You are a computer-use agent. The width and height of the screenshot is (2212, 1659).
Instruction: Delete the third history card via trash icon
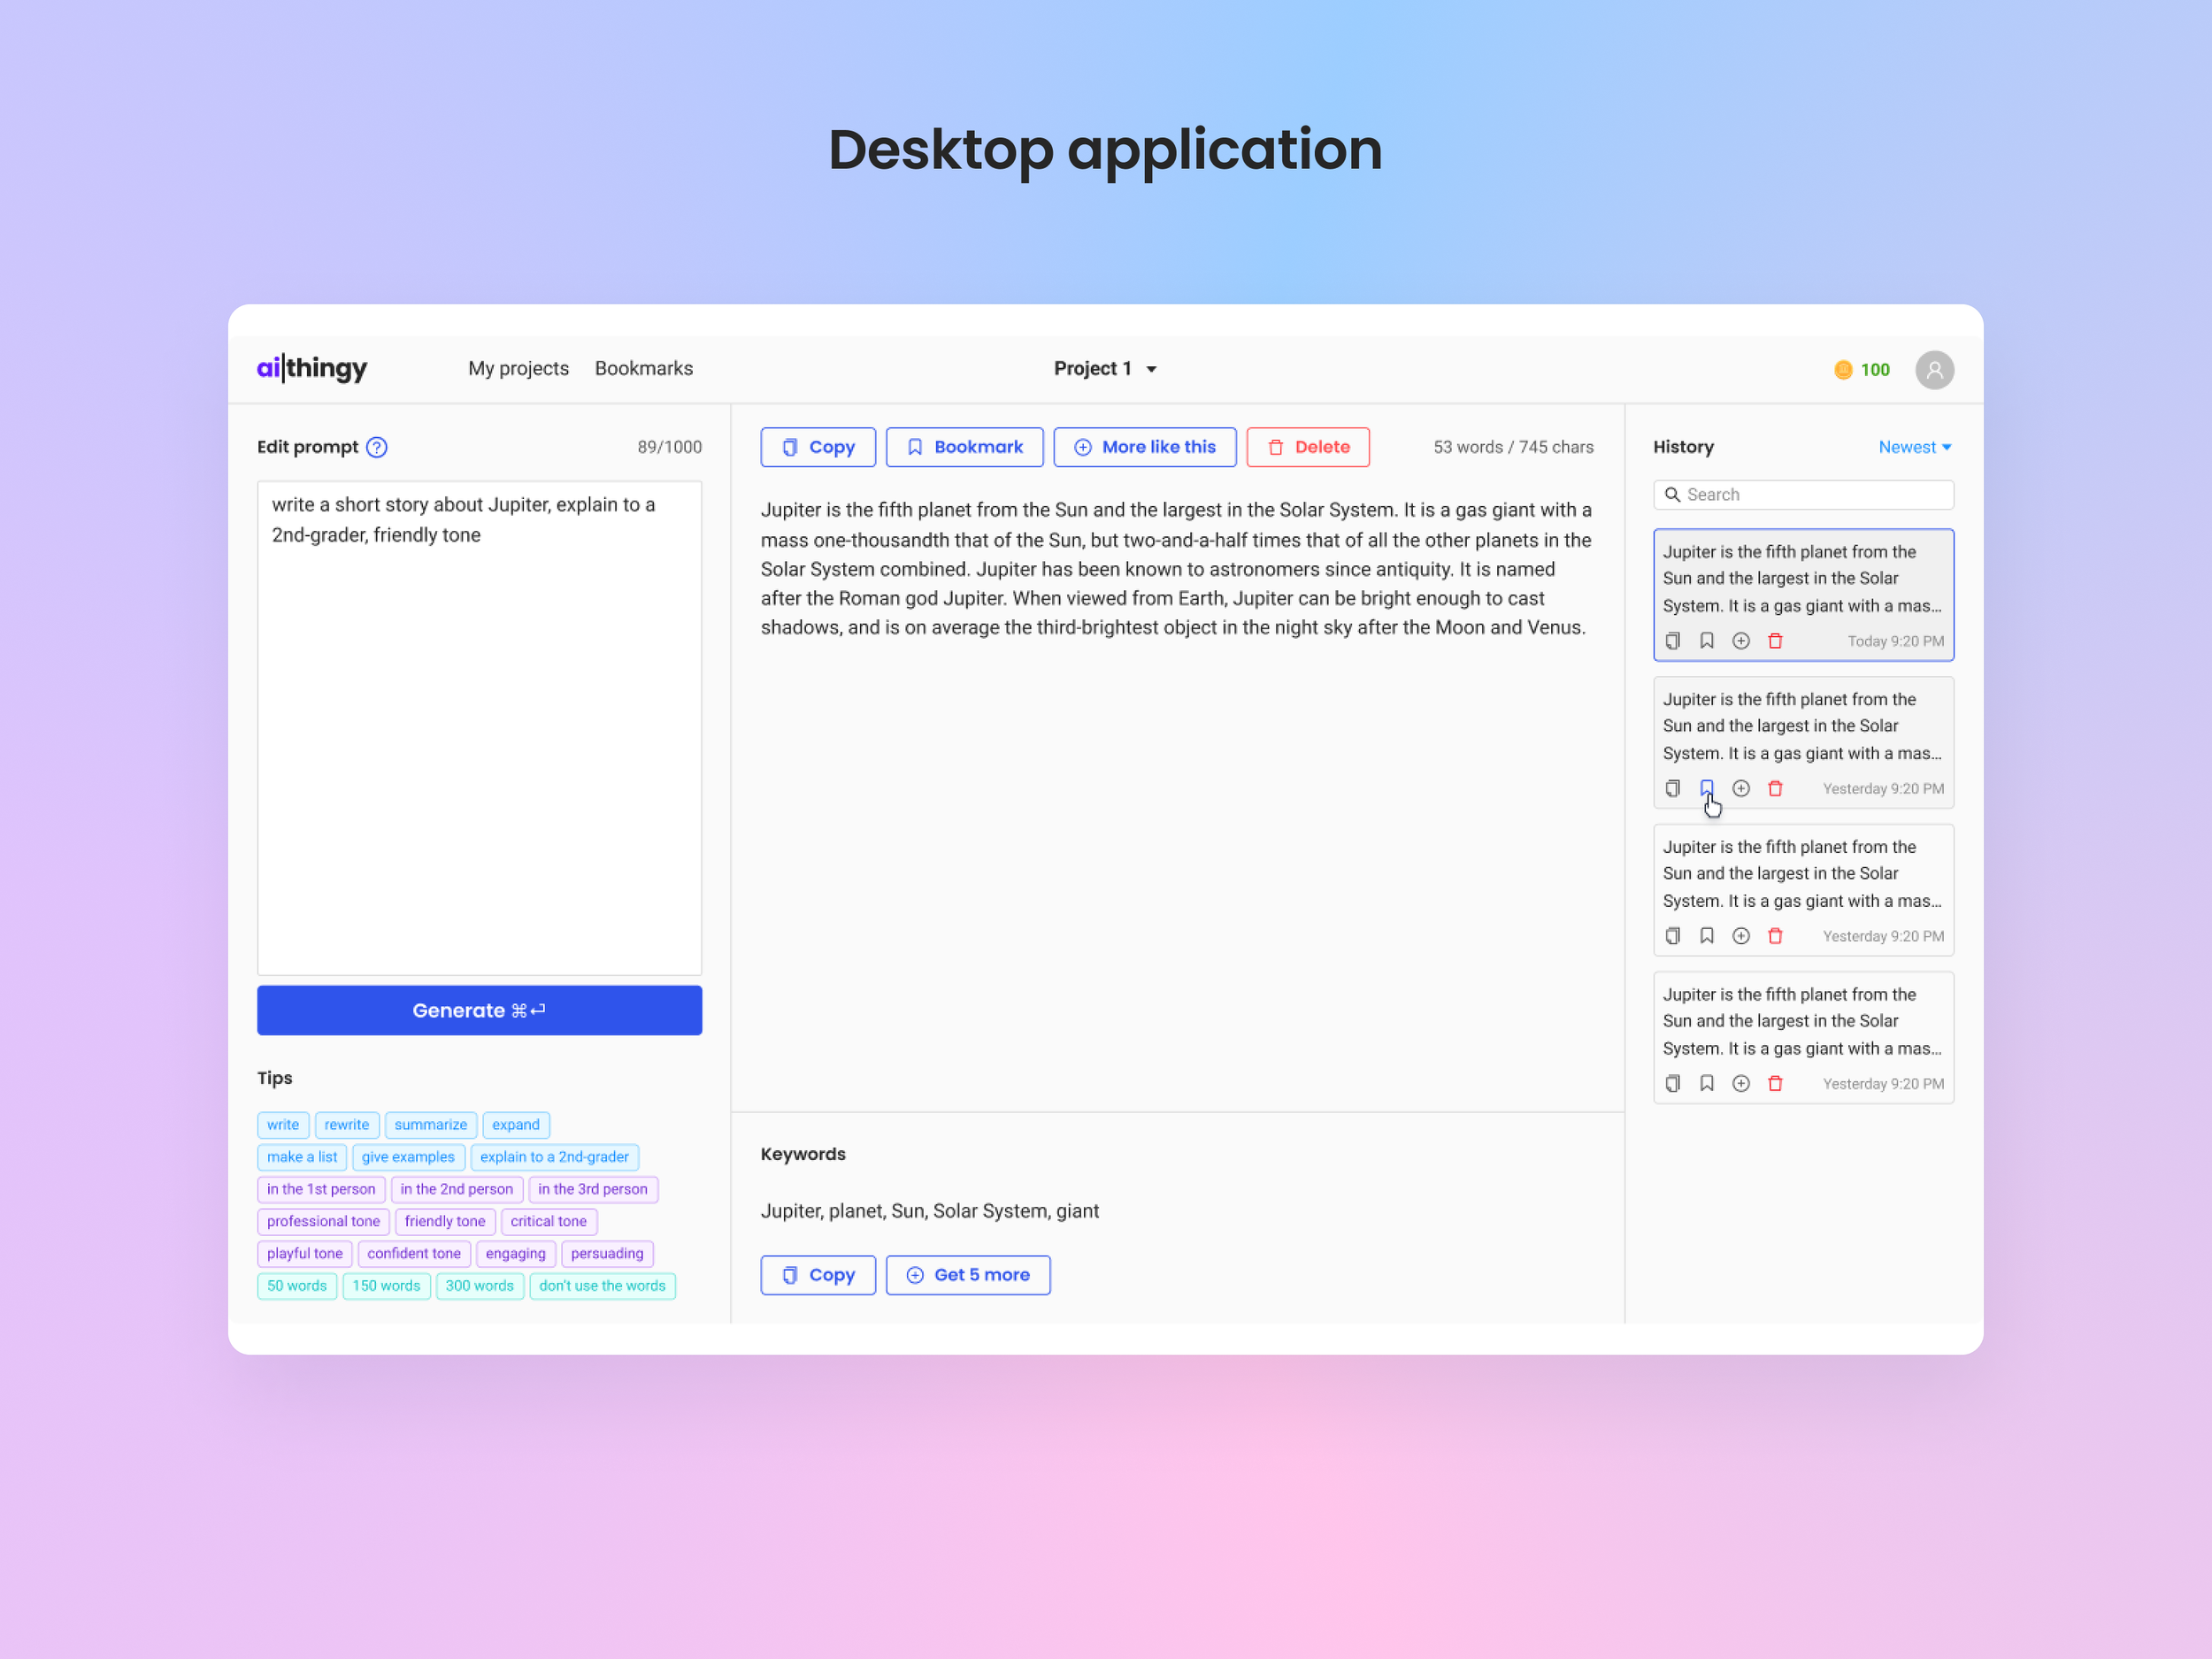coord(1775,936)
